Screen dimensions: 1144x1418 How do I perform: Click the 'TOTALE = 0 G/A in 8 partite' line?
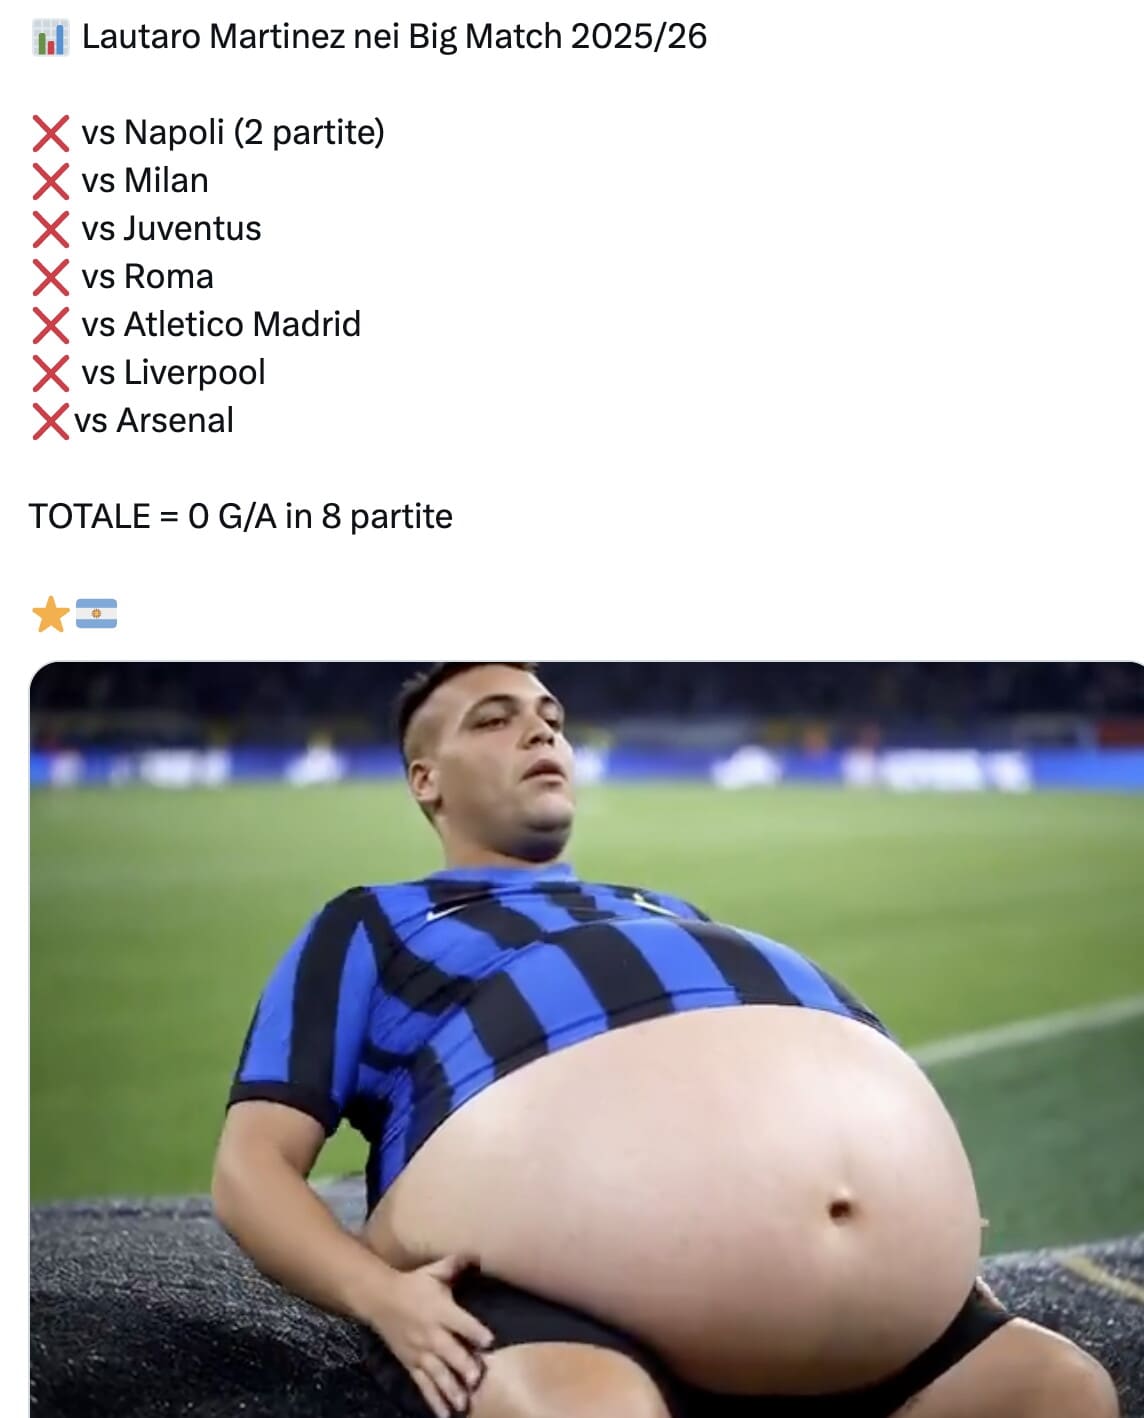point(241,516)
